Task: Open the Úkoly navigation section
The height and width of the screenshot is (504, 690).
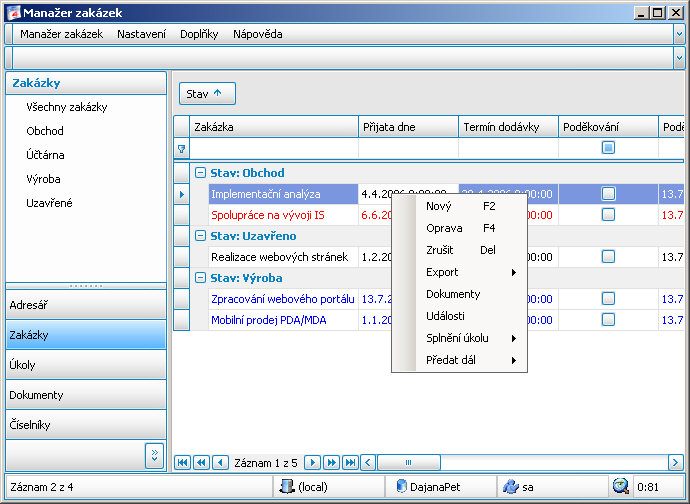Action: pos(86,364)
